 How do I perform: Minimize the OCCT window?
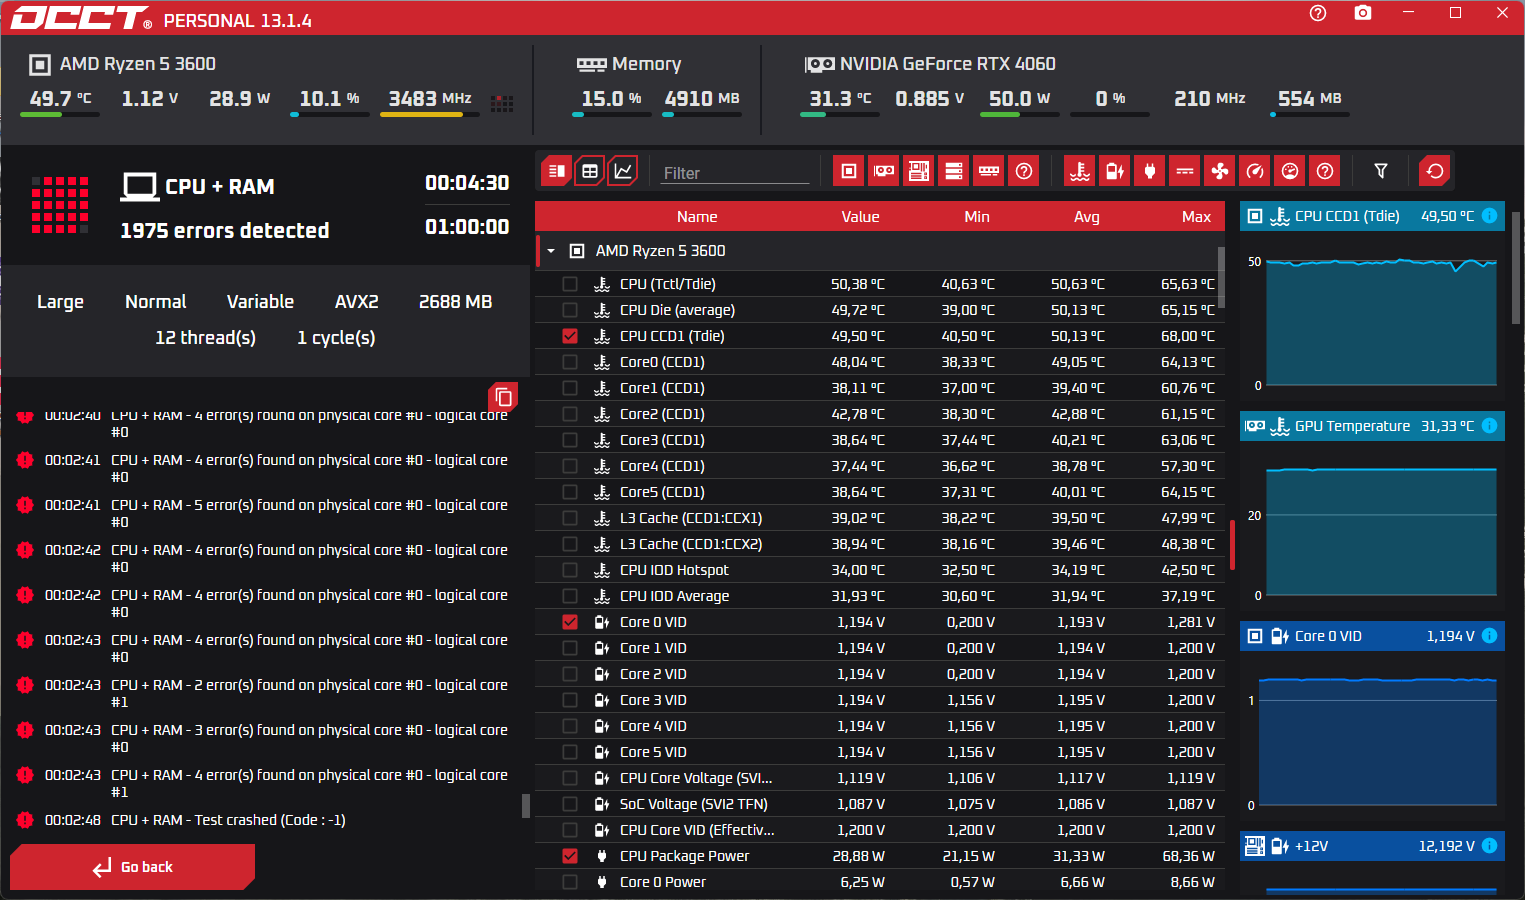[x=1408, y=13]
